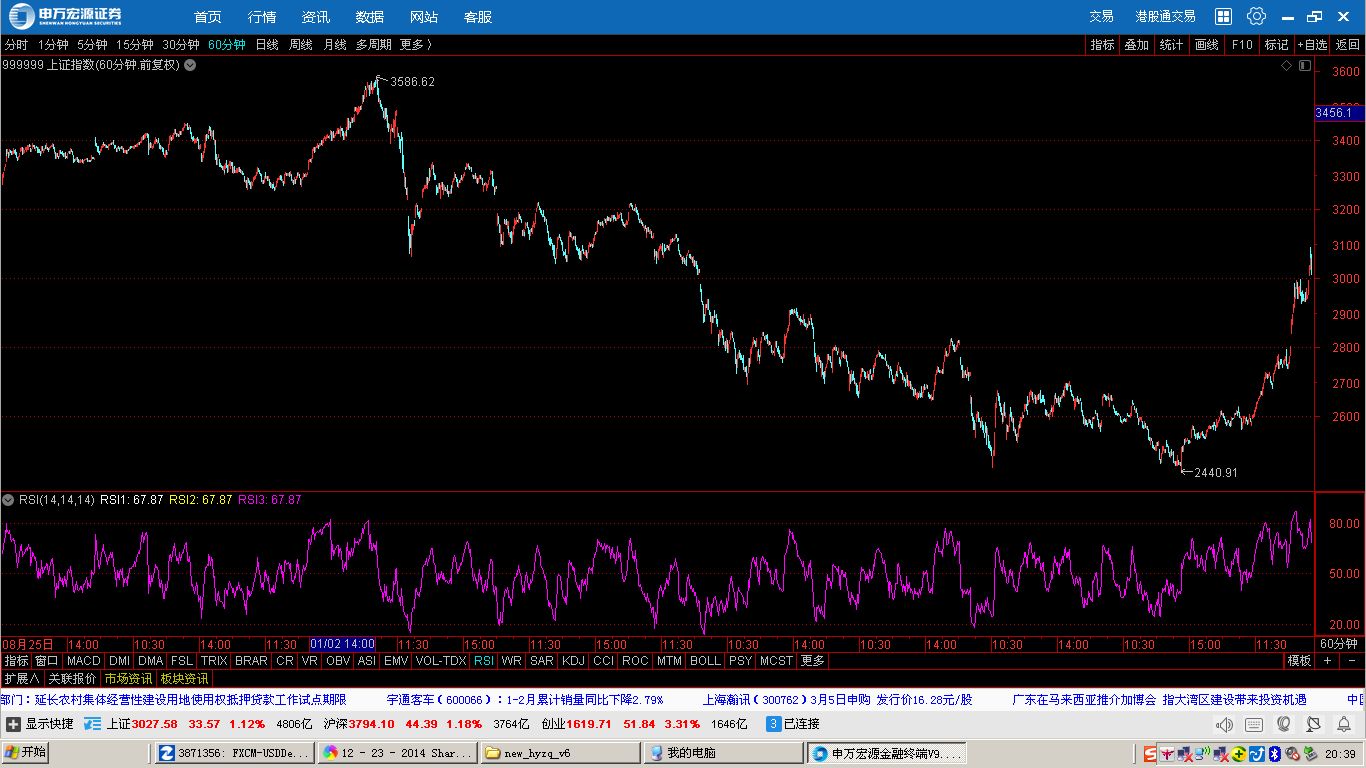Viewport: 1366px width, 768px height.
Task: Open the 数据 menu
Action: coord(370,17)
